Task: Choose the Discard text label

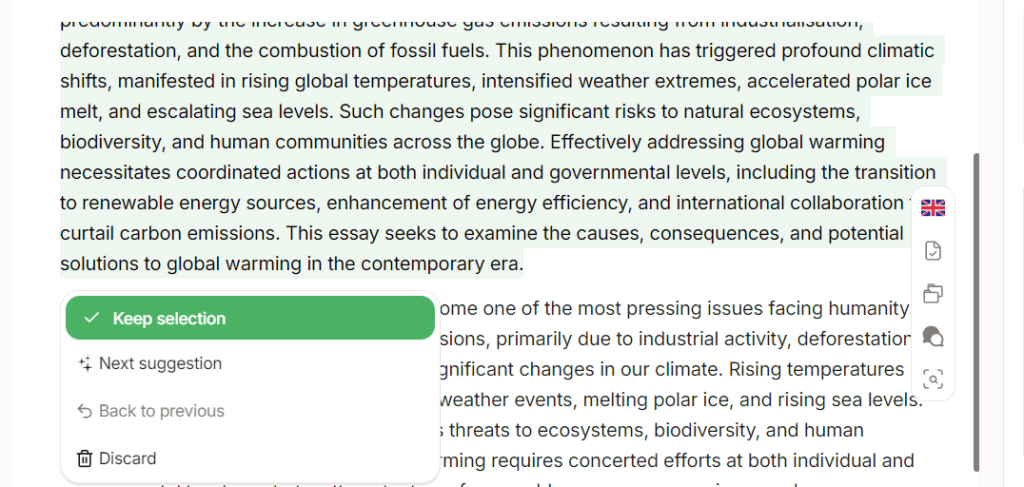Action: (128, 458)
